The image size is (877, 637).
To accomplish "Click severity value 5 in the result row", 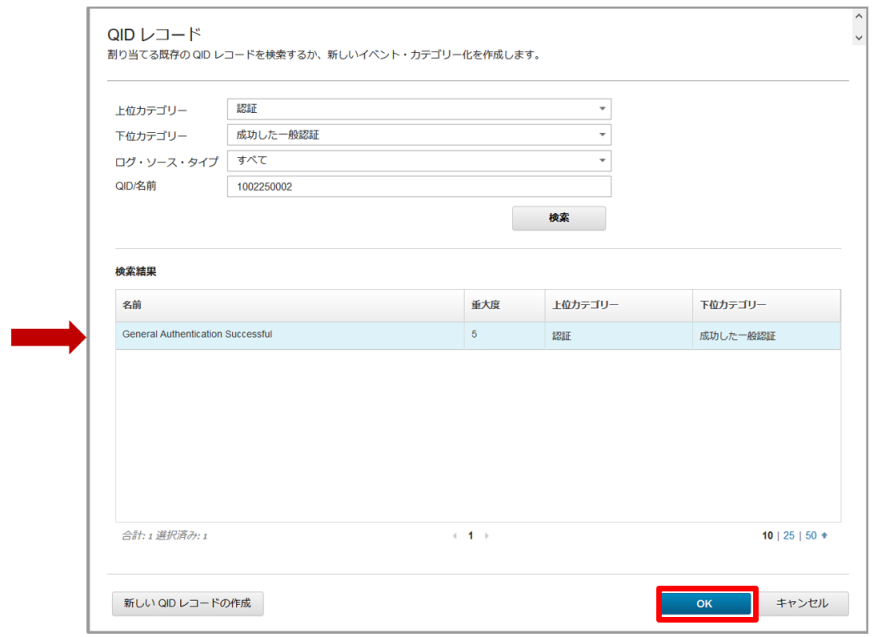I will click(x=474, y=334).
